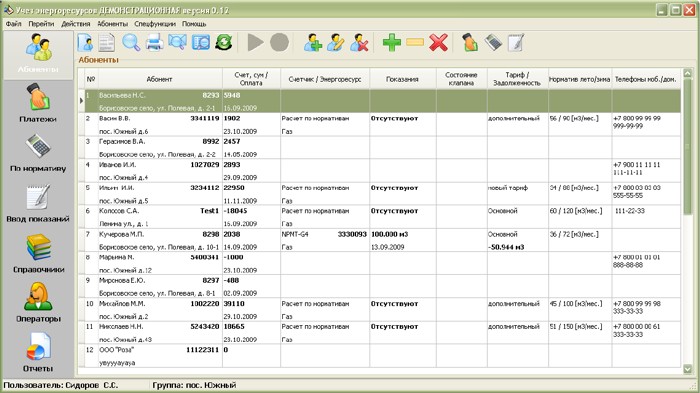Open the Платежи sidebar section

pos(38,103)
